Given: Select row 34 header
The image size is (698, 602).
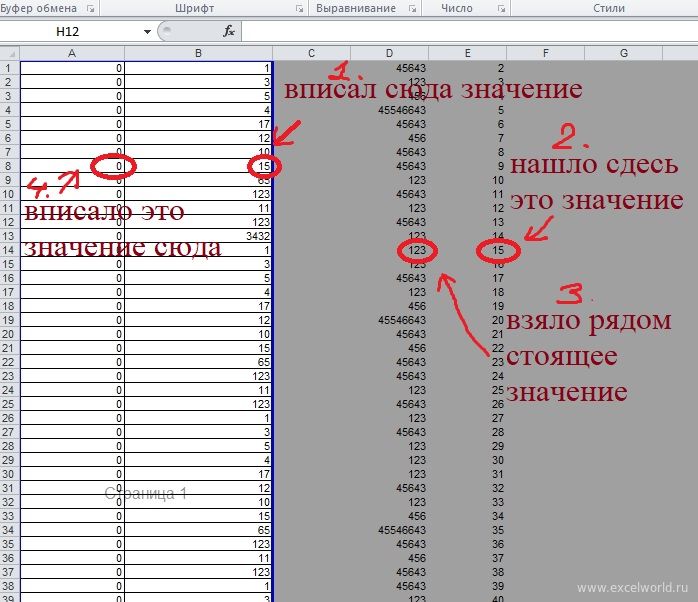Looking at the screenshot, I should (x=10, y=530).
